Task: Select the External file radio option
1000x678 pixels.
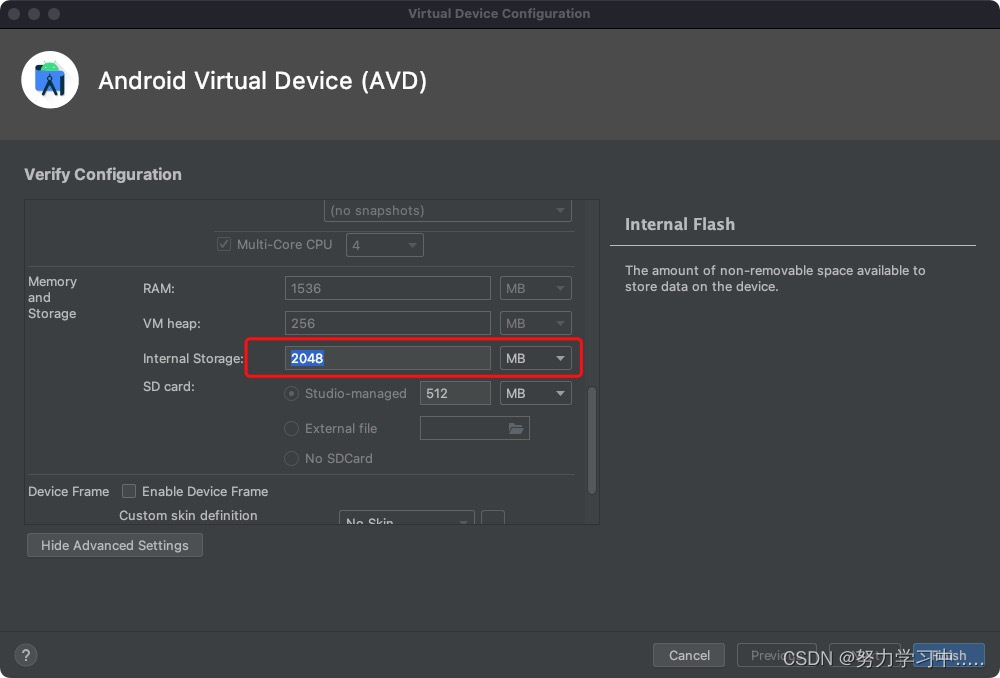Action: point(291,429)
